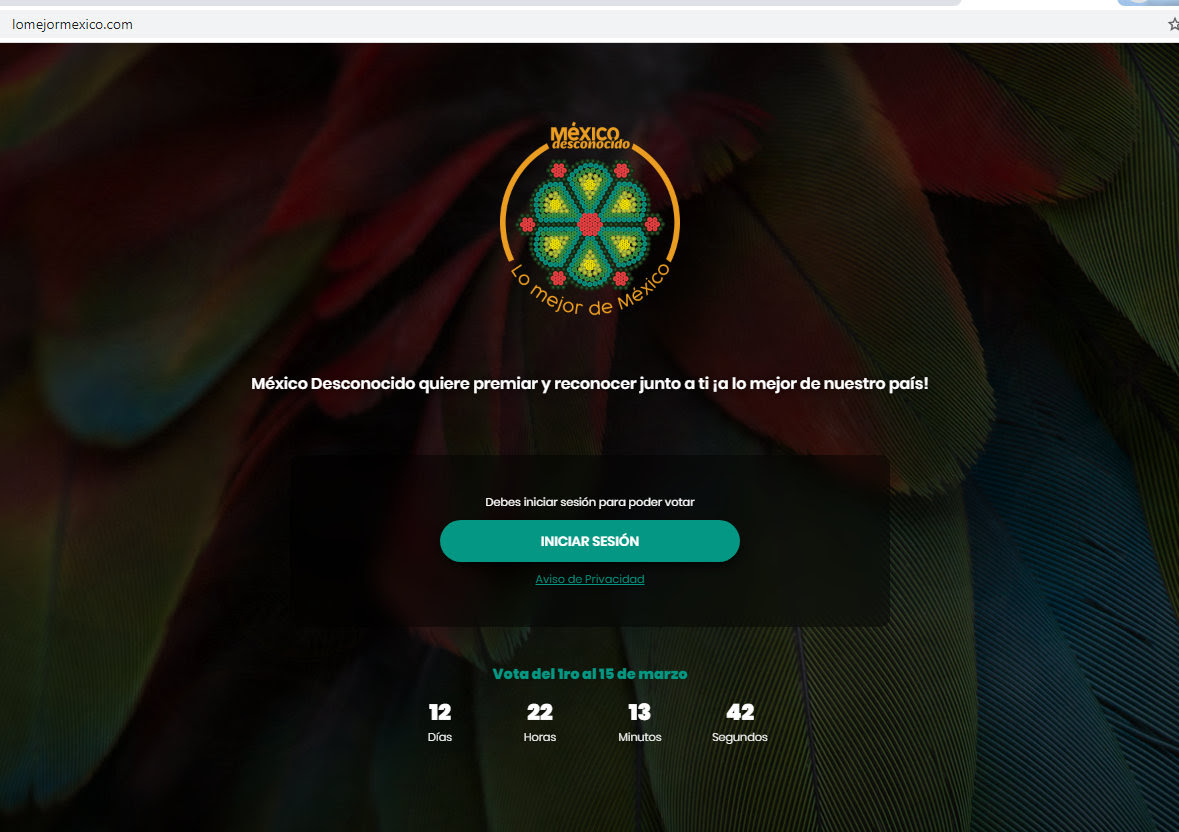This screenshot has width=1179, height=832.
Task: Click the 22 Horas countdown number
Action: click(540, 712)
